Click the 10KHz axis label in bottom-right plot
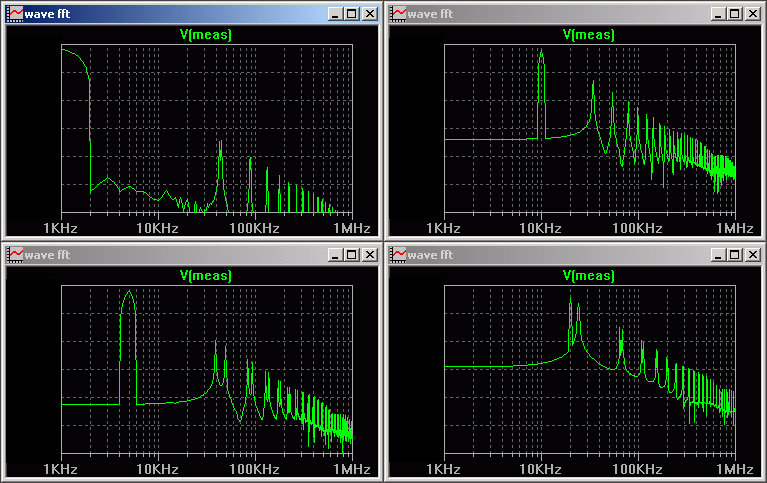 coord(540,469)
